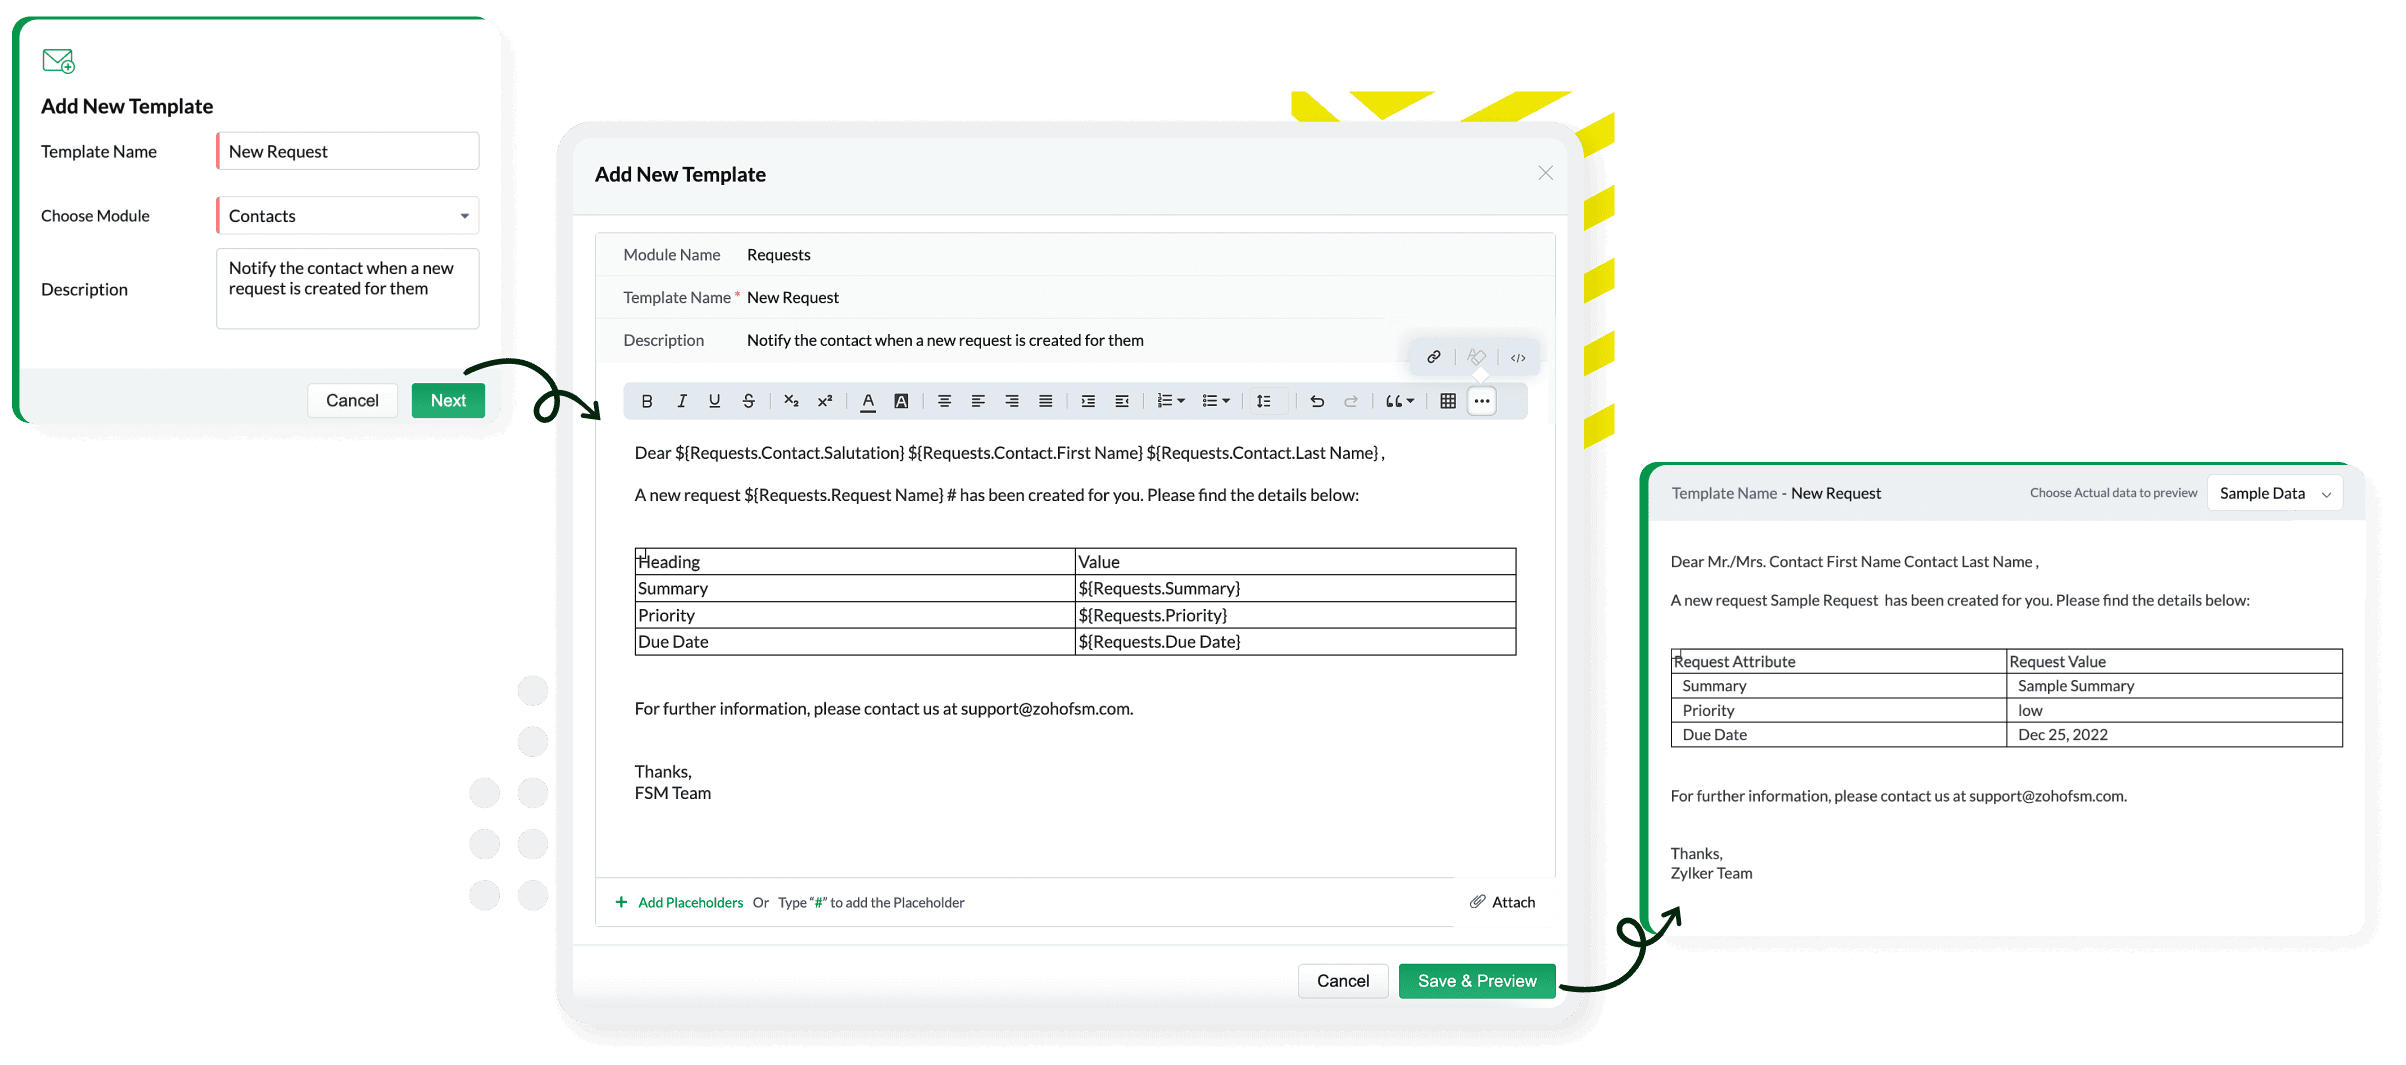Screen dimensions: 2406x1065
Task: Justify the text
Action: (x=1045, y=401)
